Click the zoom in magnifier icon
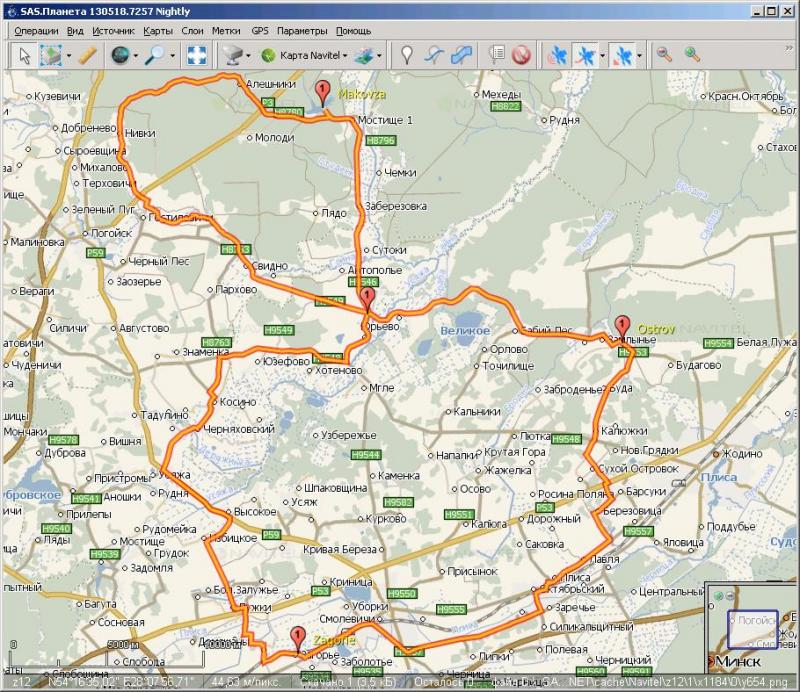The height and width of the screenshot is (692, 800). (692, 54)
